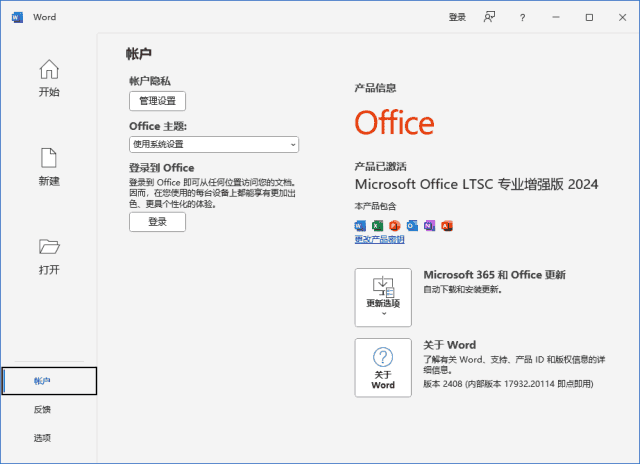Click the Access product icon
Image resolution: width=640 pixels, height=464 pixels.
click(x=447, y=226)
